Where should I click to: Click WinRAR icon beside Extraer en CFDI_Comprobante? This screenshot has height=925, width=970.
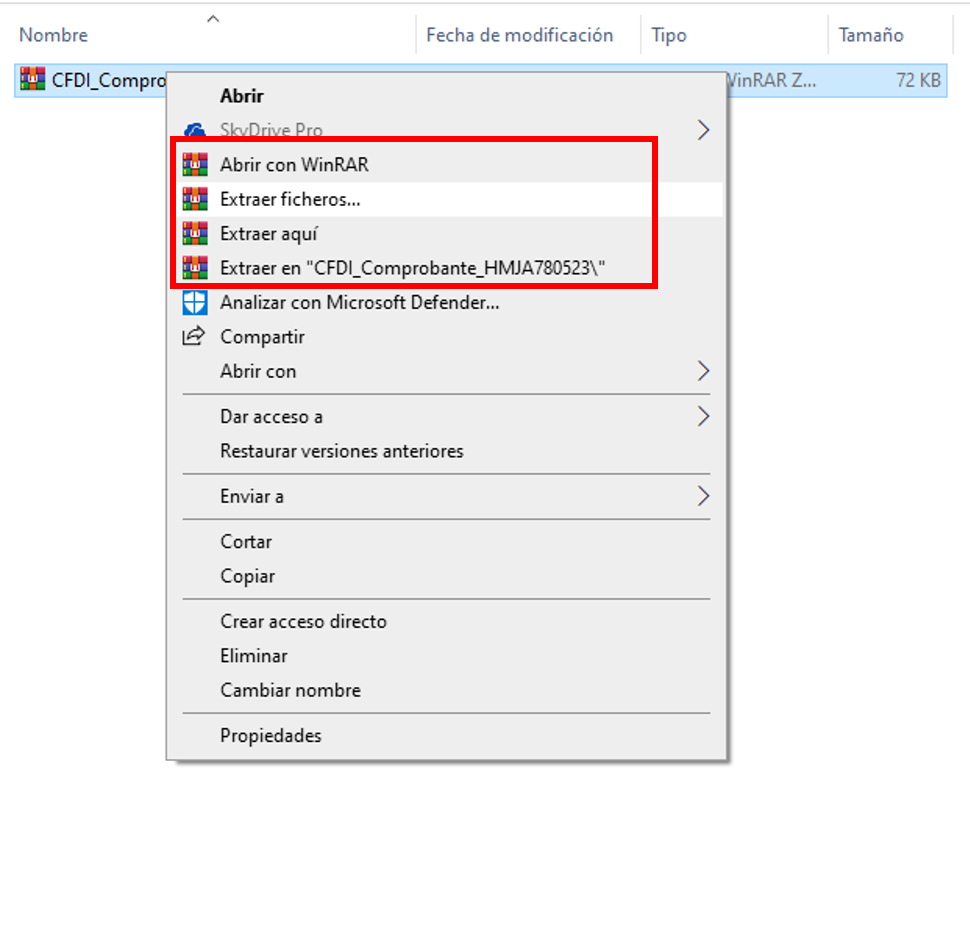coord(194,268)
